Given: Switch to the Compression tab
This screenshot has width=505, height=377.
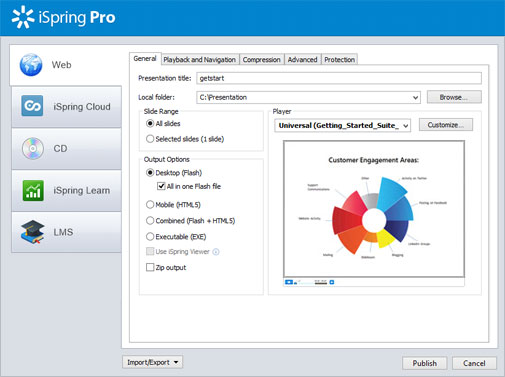Looking at the screenshot, I should (x=262, y=60).
